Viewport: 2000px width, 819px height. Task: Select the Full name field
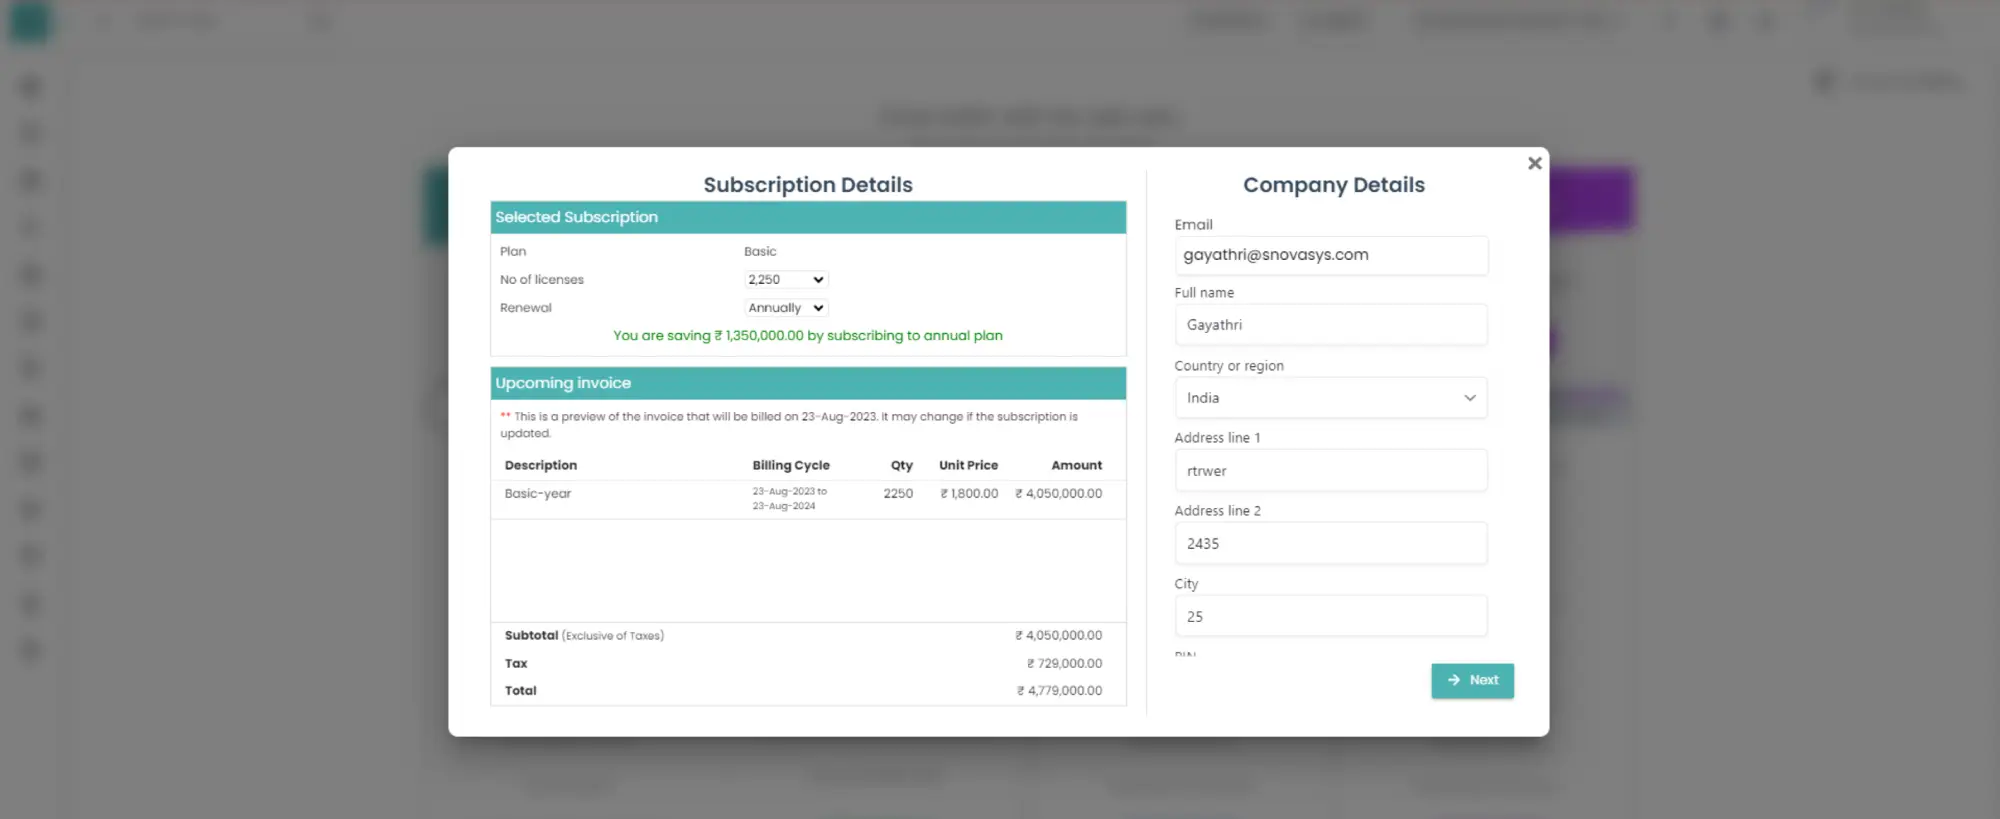pyautogui.click(x=1330, y=325)
